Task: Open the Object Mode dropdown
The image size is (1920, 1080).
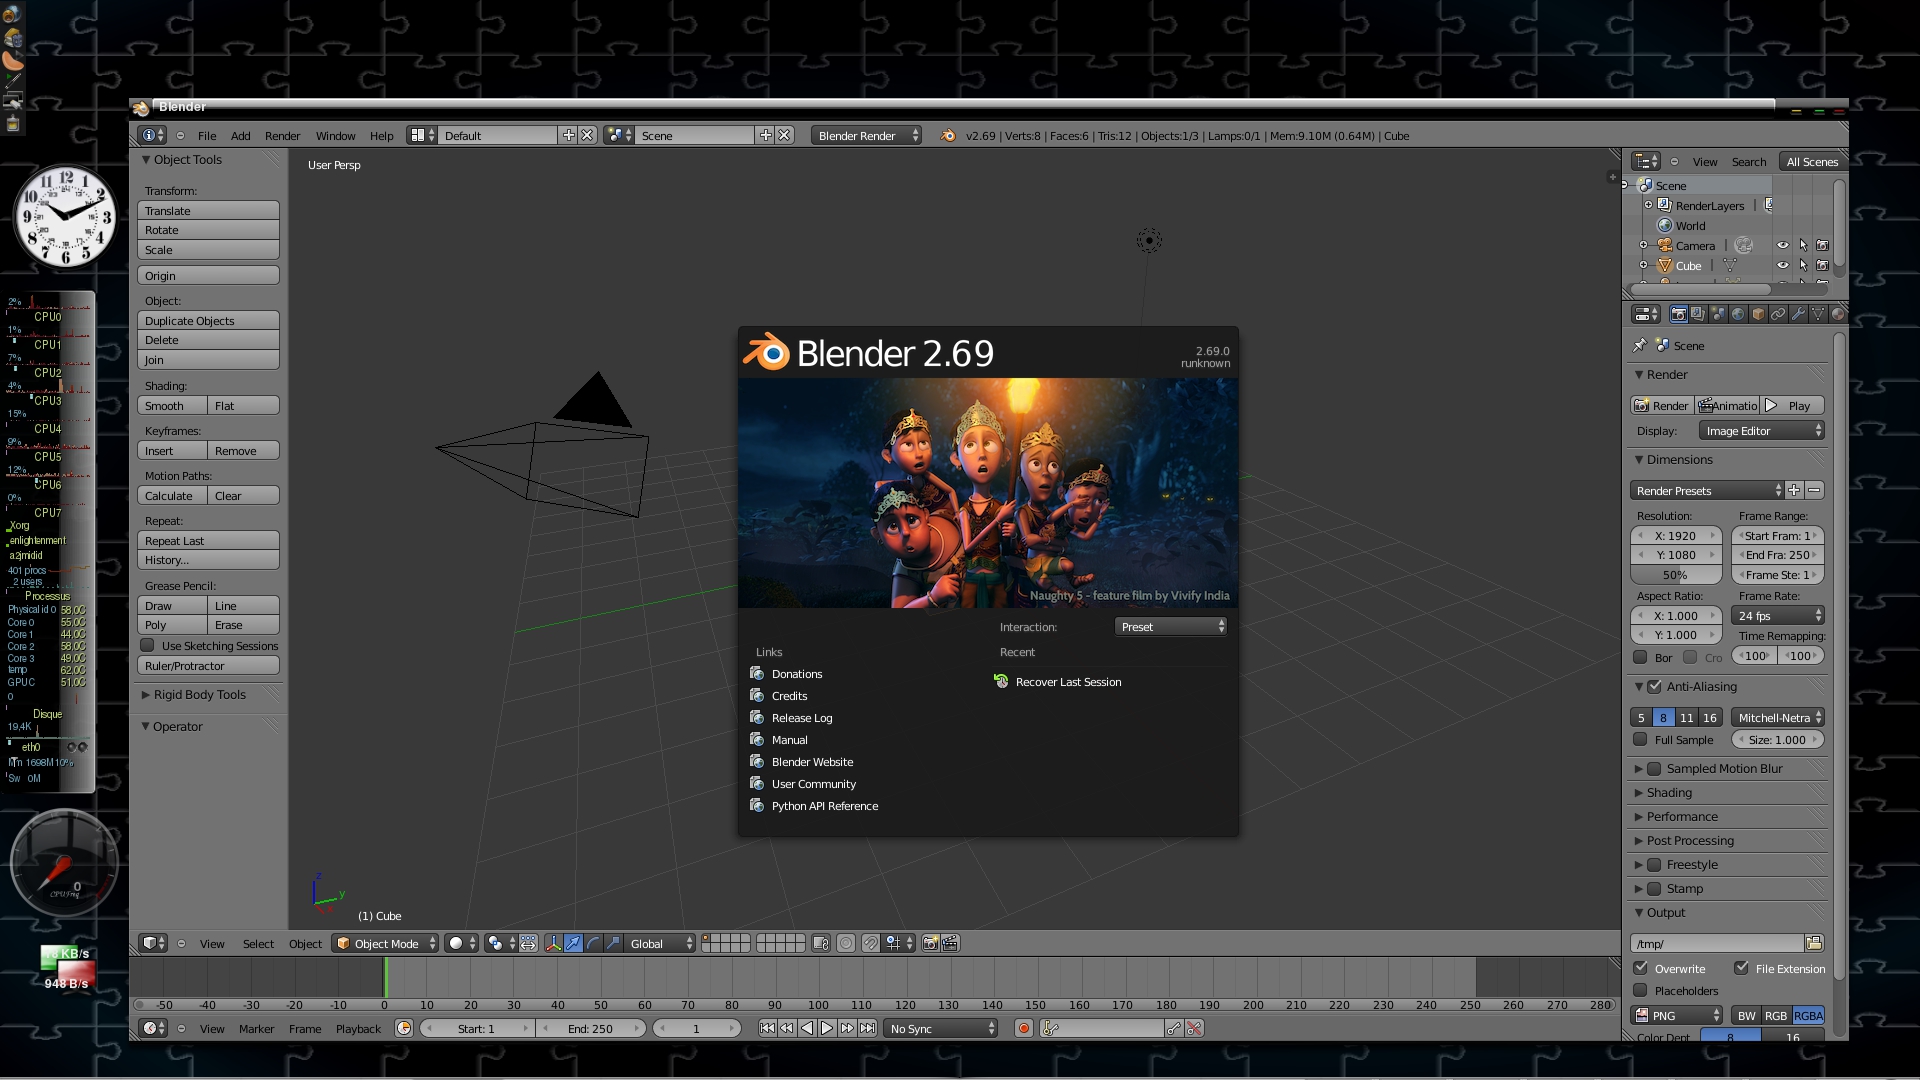Action: [x=386, y=943]
